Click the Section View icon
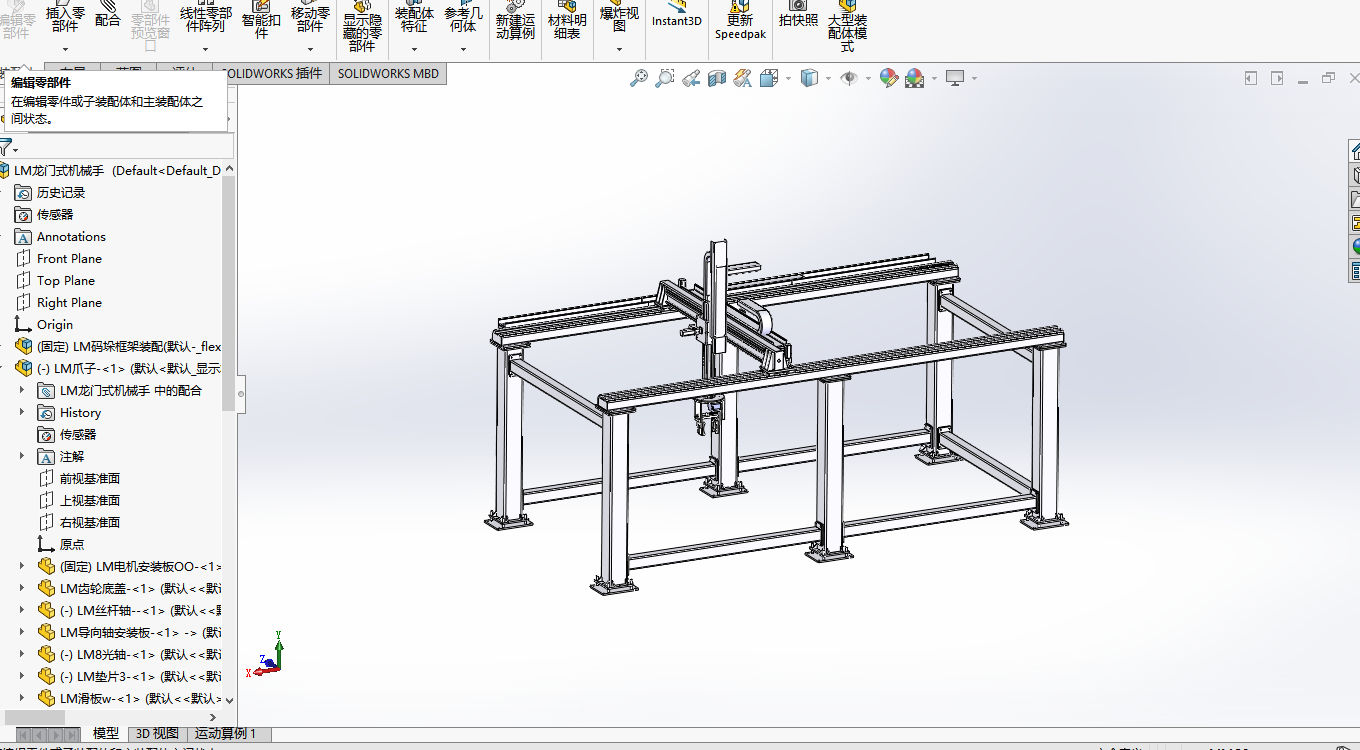The image size is (1360, 750). tap(717, 78)
